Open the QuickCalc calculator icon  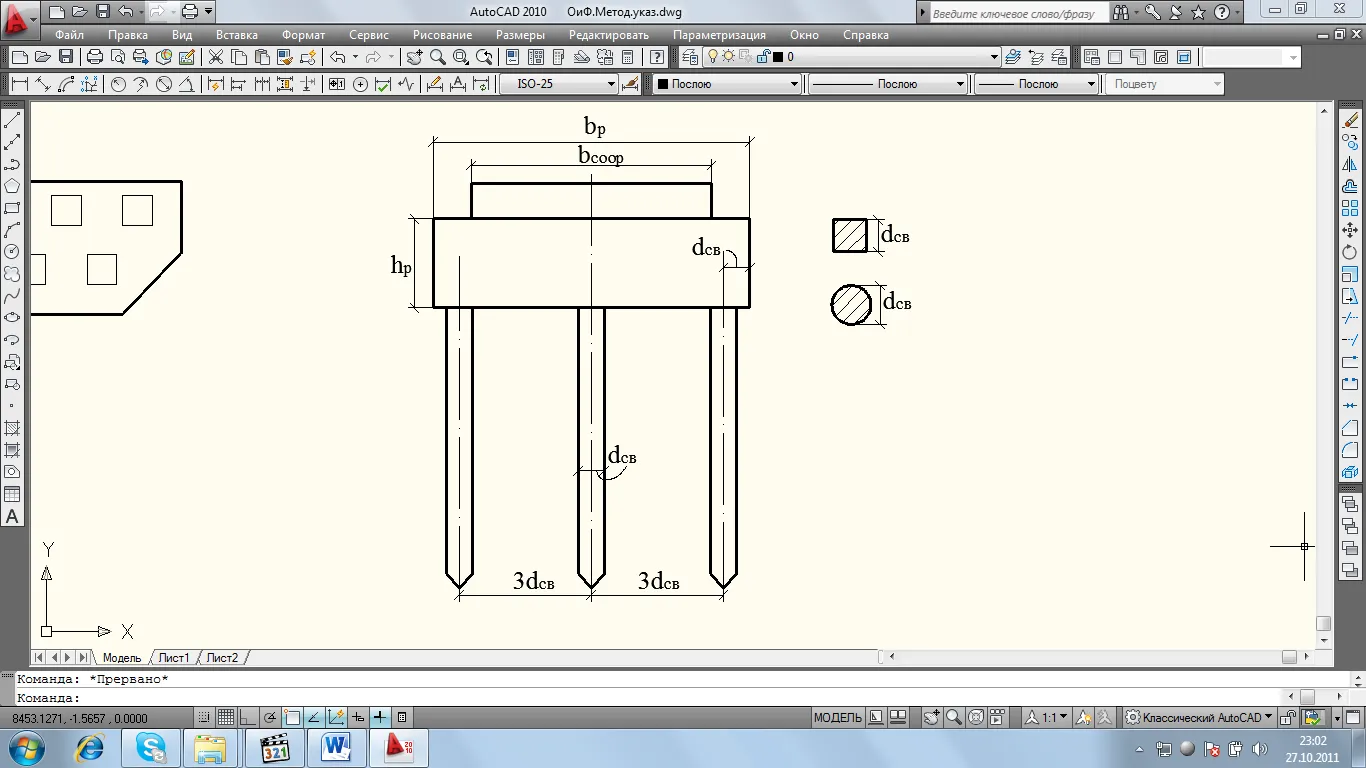[x=627, y=57]
